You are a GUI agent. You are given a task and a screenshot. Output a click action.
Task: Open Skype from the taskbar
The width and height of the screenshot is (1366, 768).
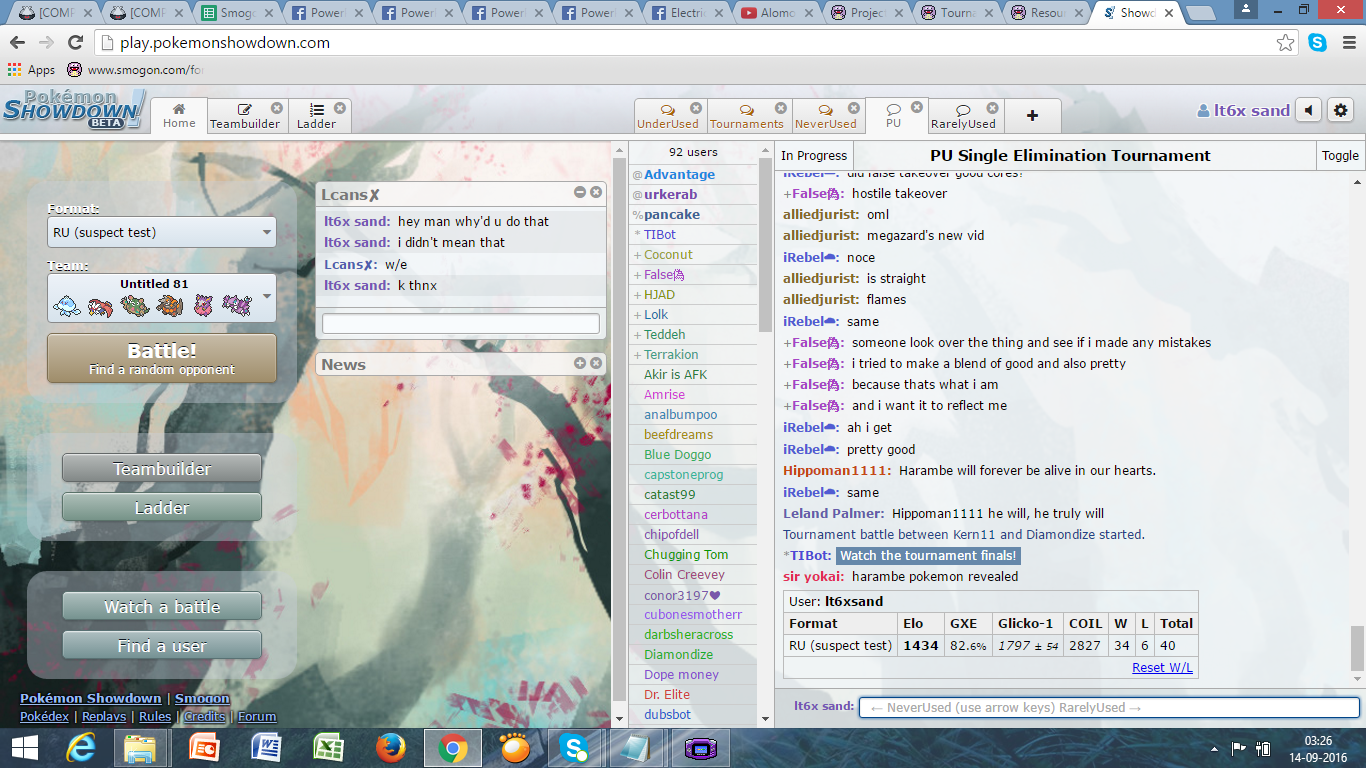[x=575, y=748]
